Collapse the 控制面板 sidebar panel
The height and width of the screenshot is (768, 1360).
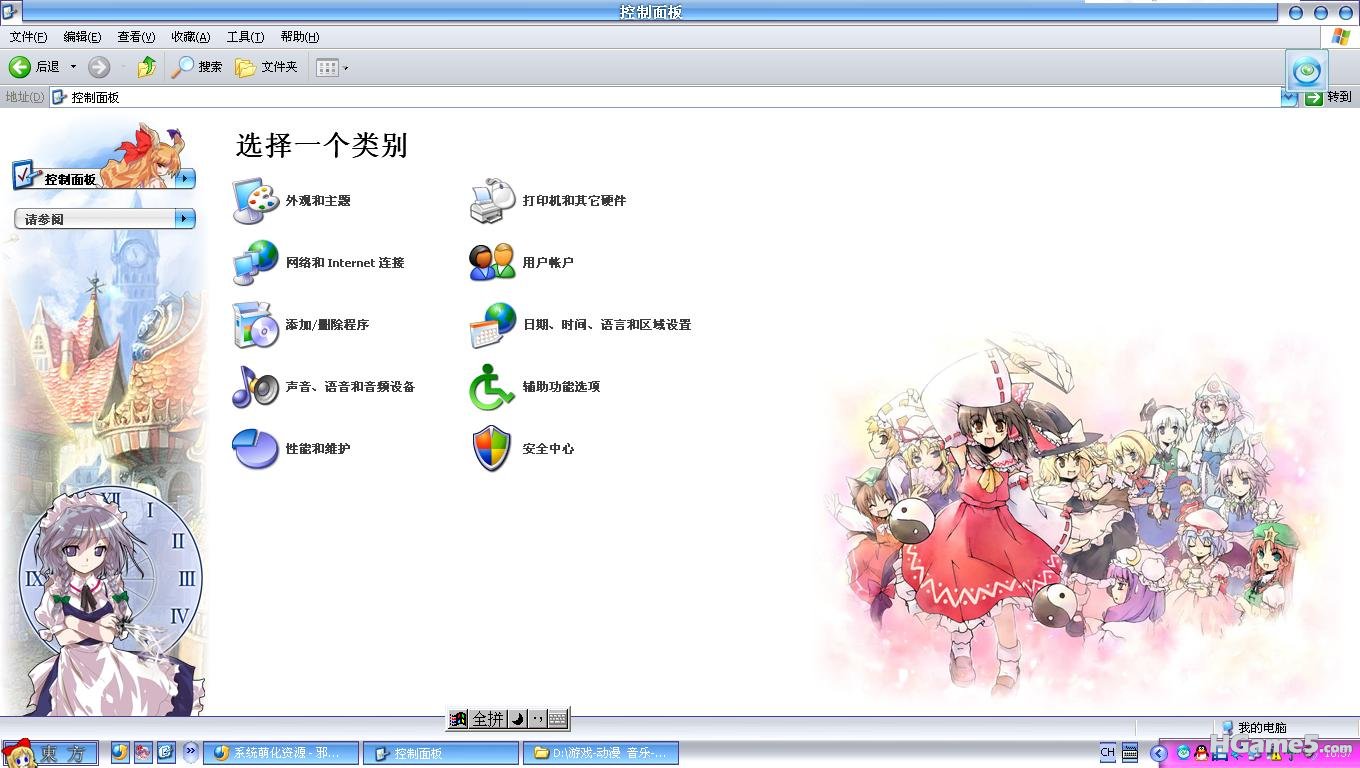coord(185,179)
